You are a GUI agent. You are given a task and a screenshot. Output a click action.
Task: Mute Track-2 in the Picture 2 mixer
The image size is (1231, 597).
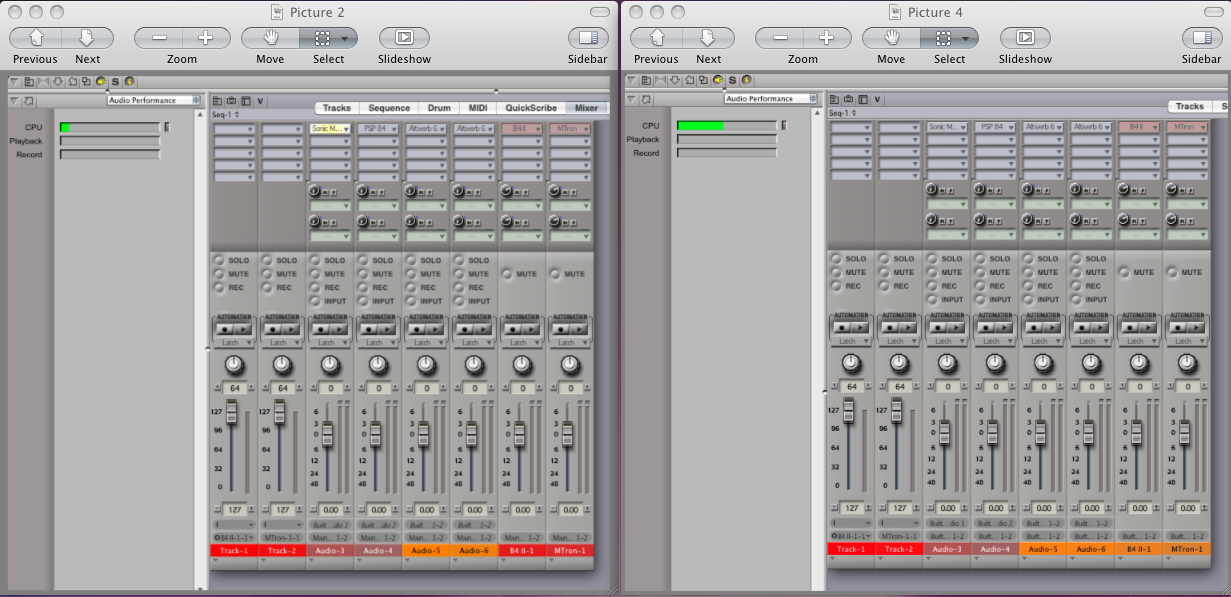click(x=267, y=274)
